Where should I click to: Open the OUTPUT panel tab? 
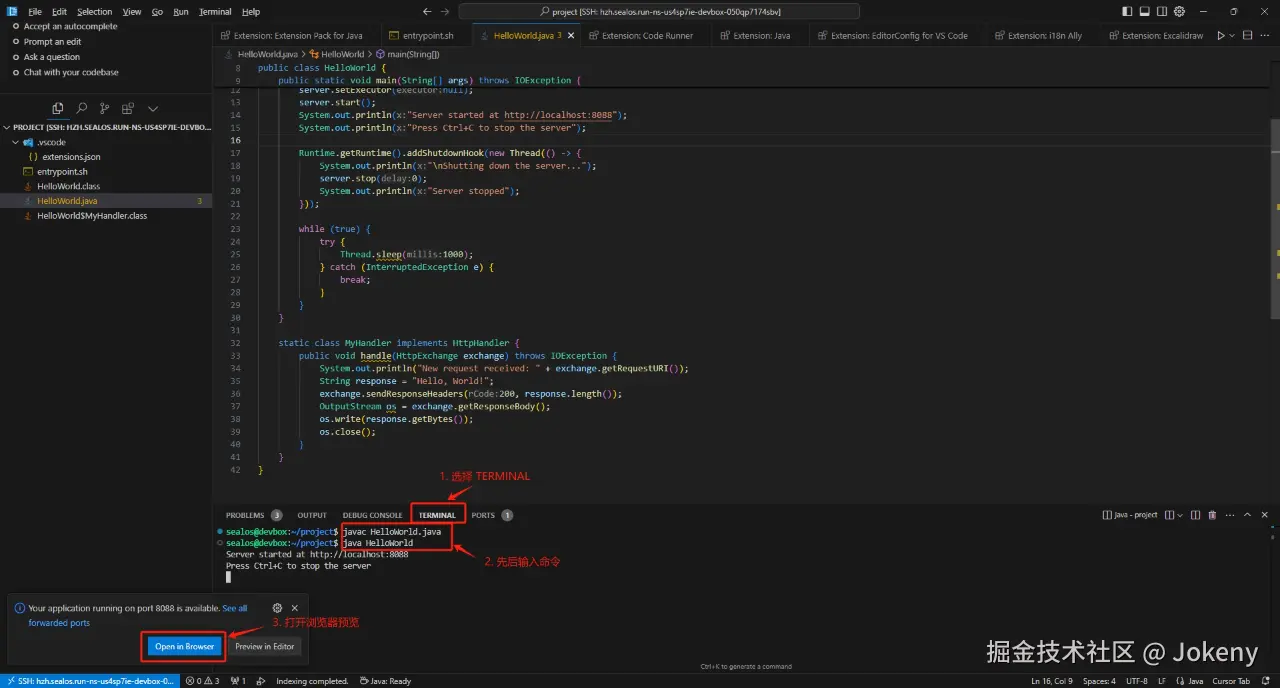coord(312,515)
